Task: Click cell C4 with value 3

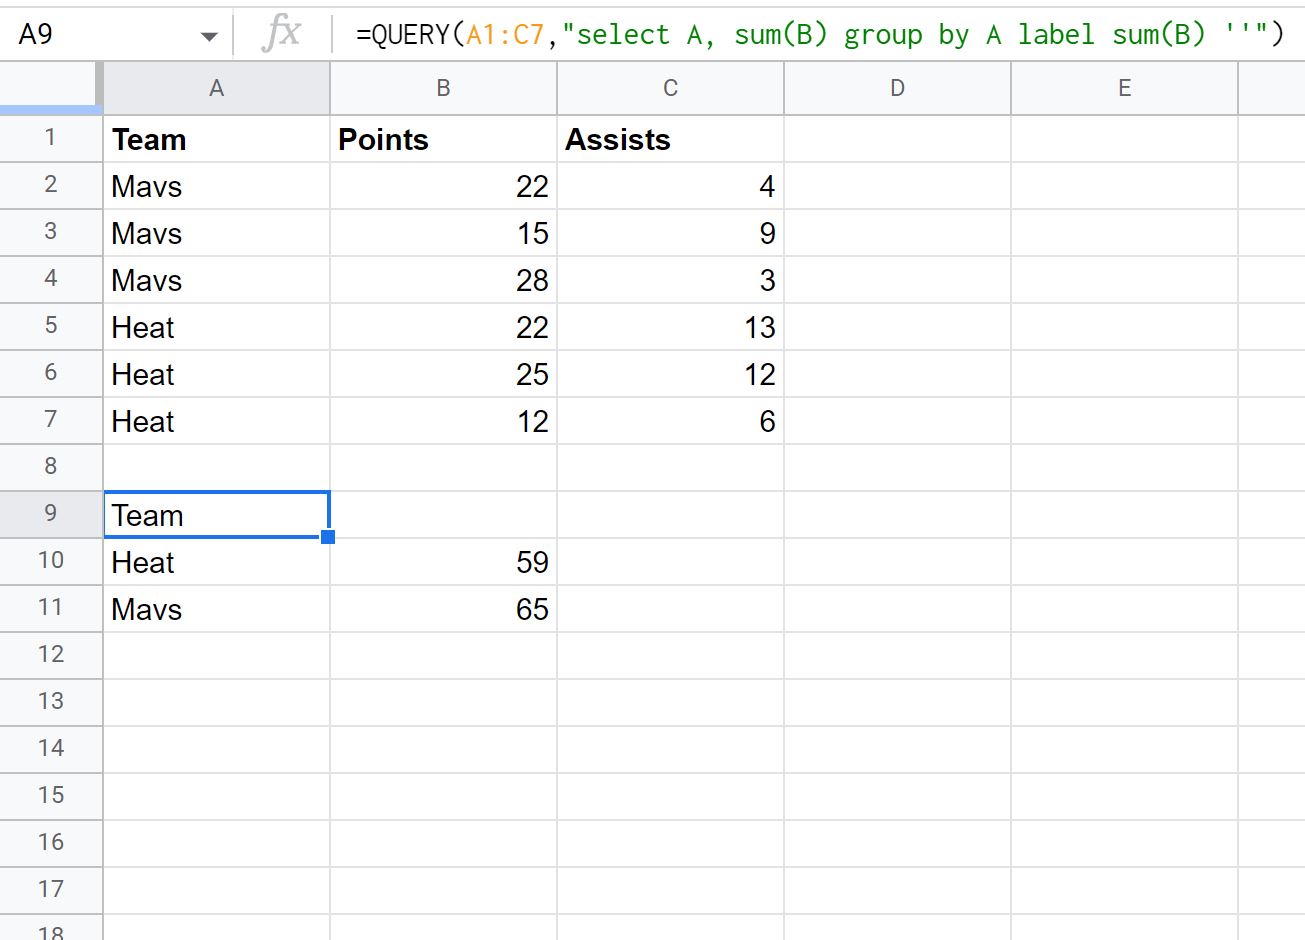Action: click(670, 280)
